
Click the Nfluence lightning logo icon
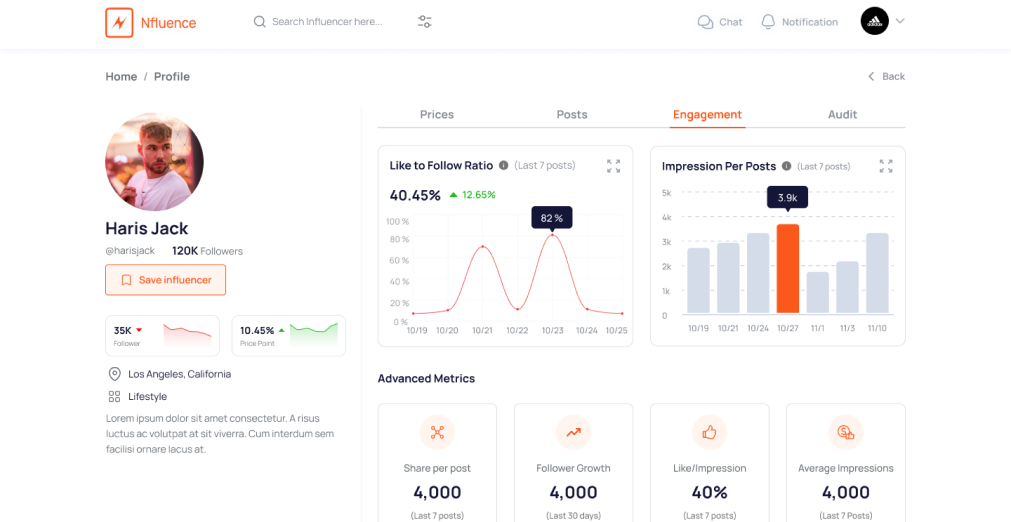point(119,22)
